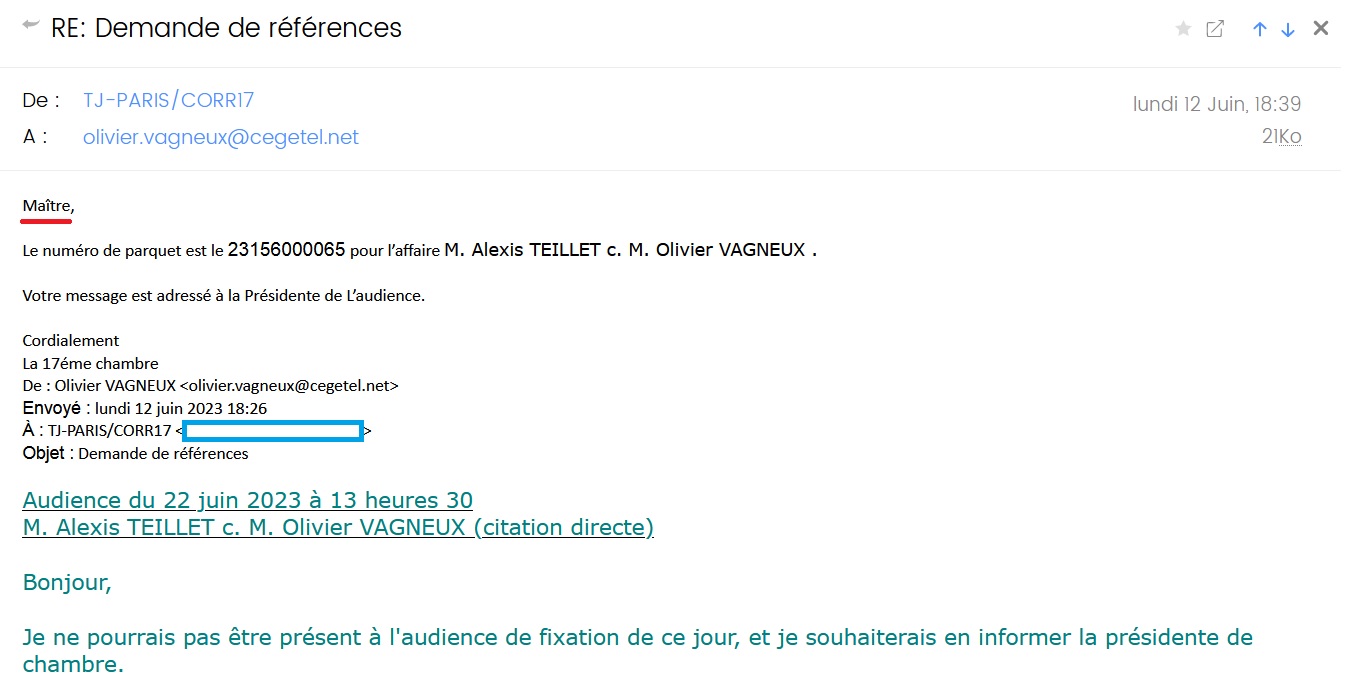This screenshot has height=690, width=1352.
Task: Click the parquet number 23156000065
Action: pyautogui.click(x=286, y=250)
